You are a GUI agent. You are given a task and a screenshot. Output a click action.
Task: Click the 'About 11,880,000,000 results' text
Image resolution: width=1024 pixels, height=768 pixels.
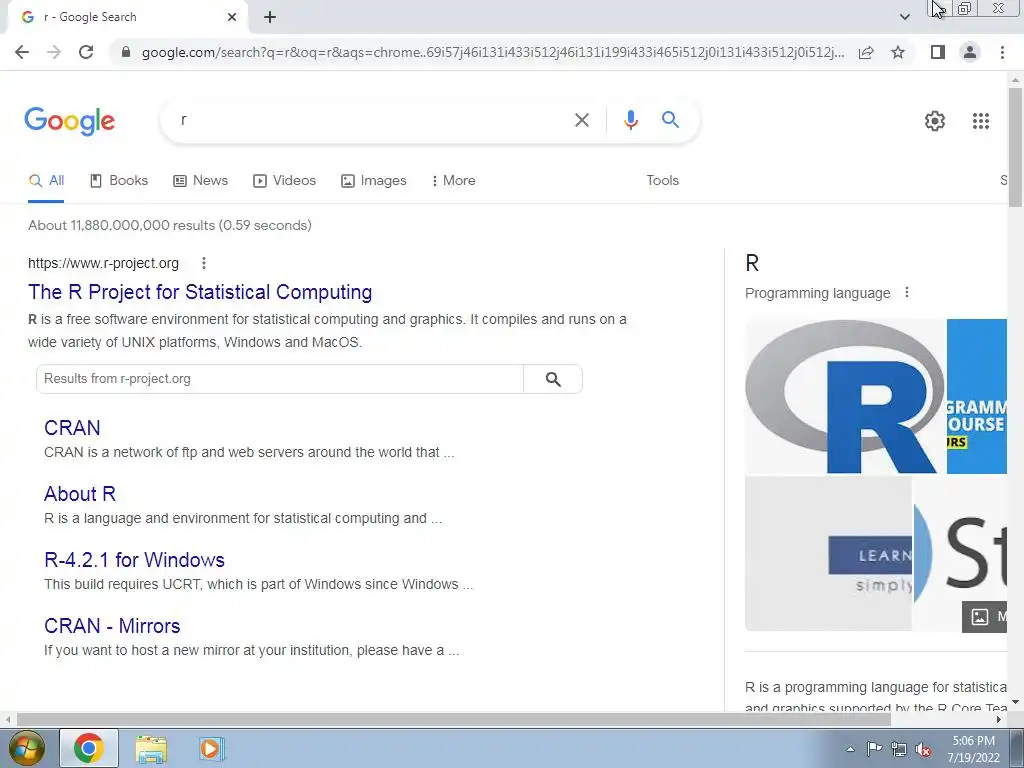click(x=170, y=225)
